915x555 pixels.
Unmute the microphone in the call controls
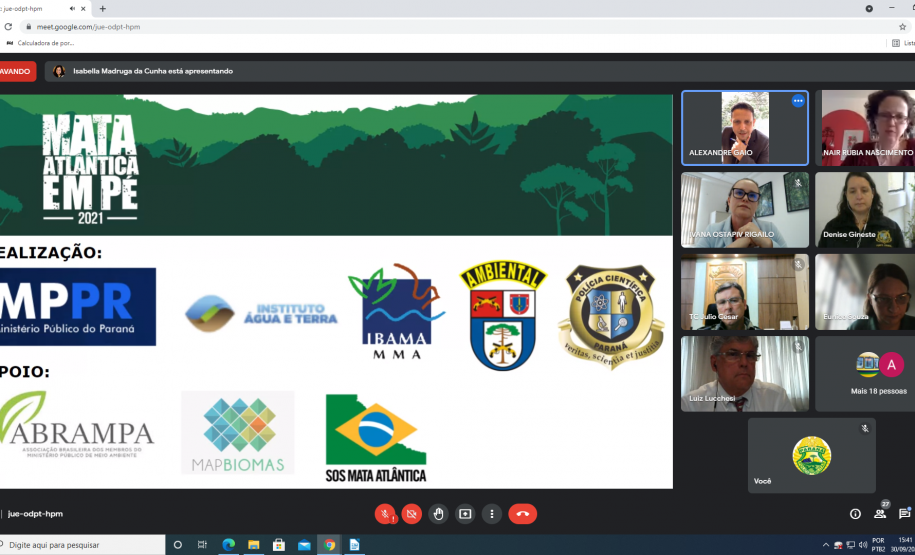coord(385,514)
